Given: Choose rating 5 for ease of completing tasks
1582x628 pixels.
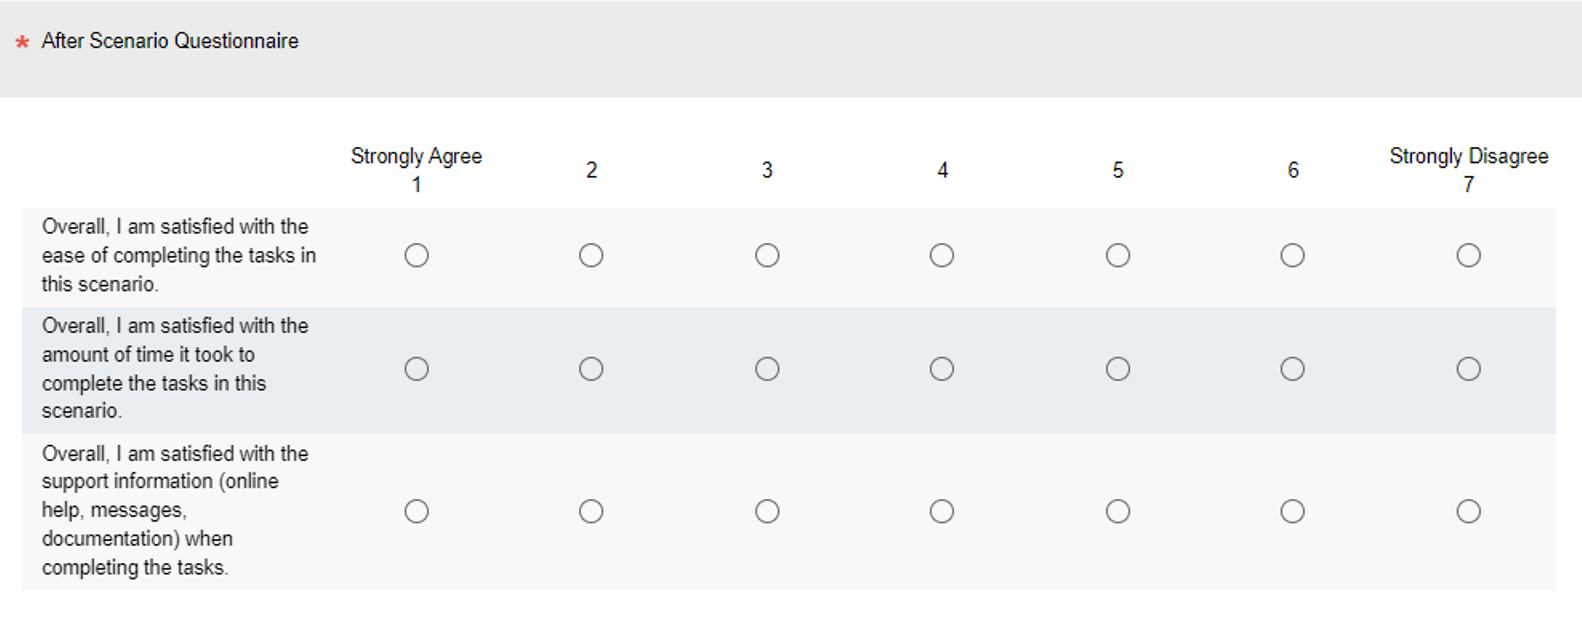Looking at the screenshot, I should click(1118, 256).
